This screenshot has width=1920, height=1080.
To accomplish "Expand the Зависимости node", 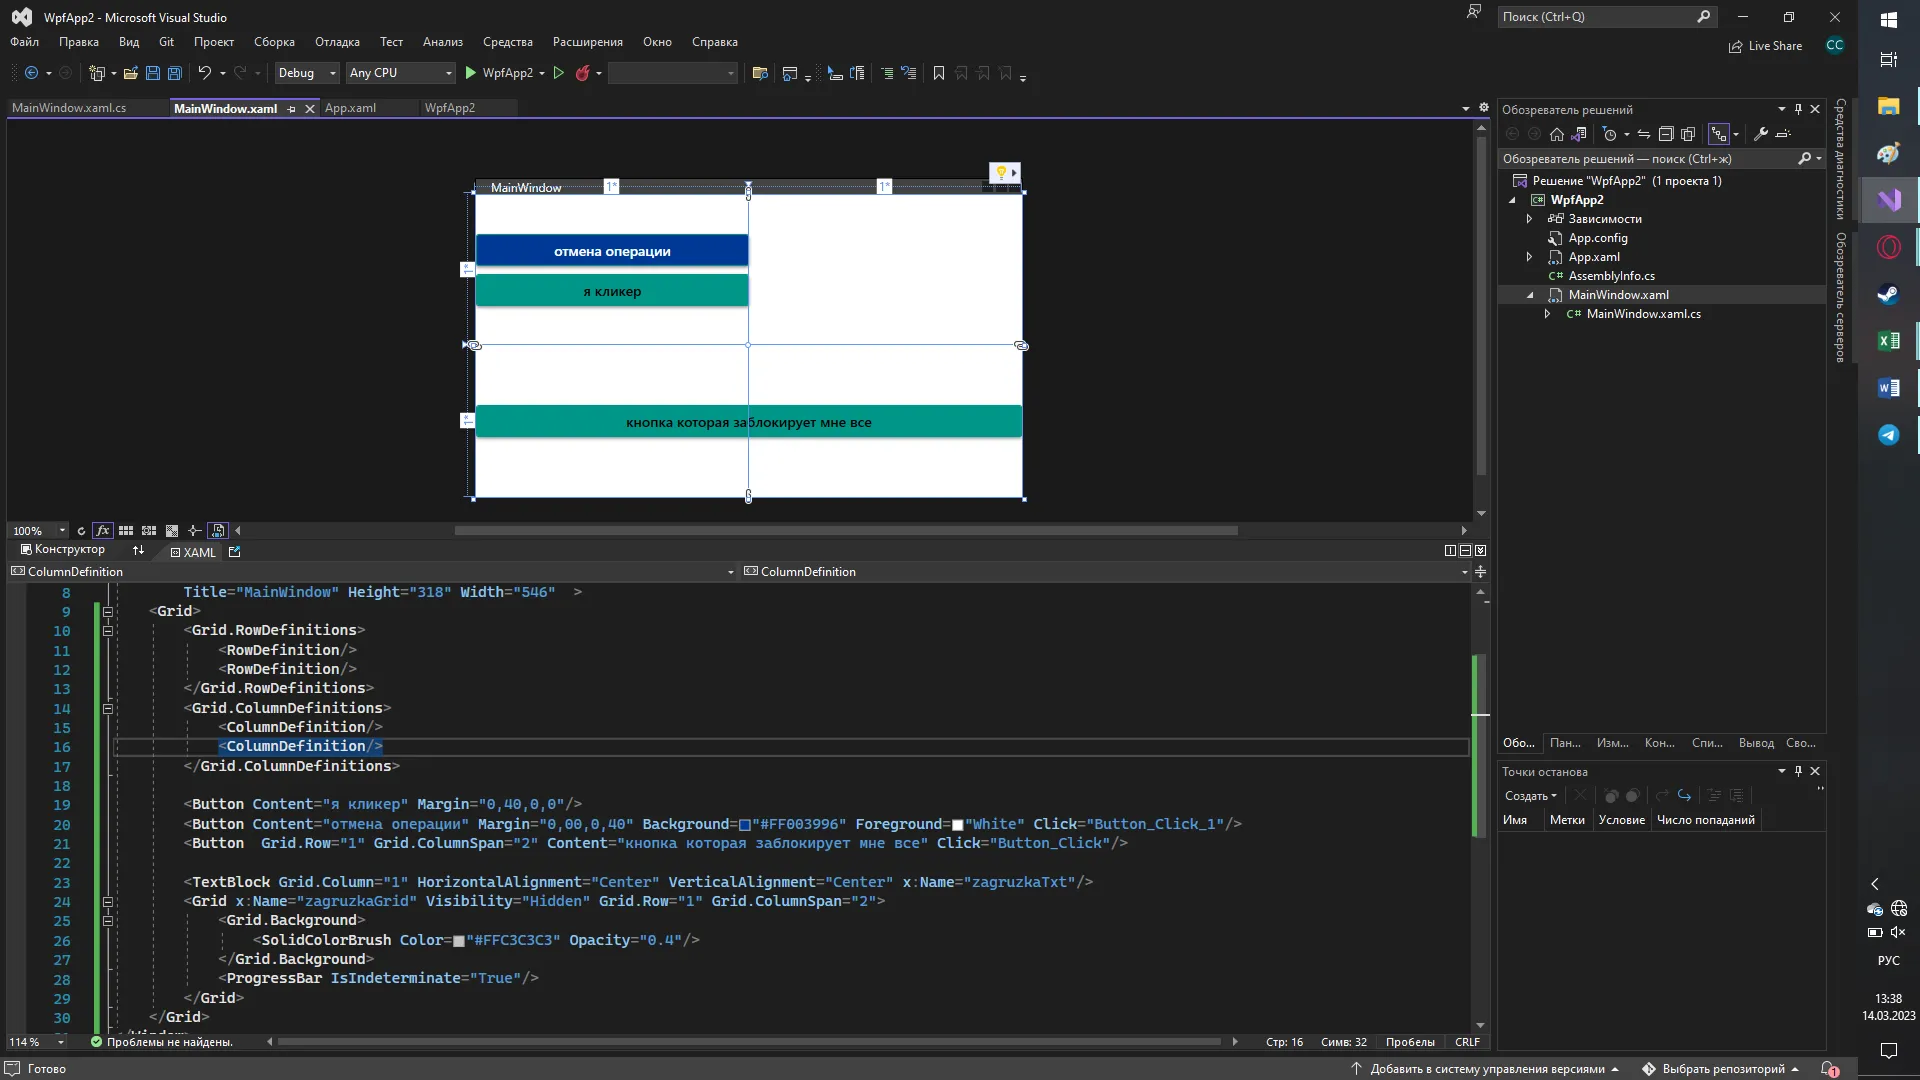I will [x=1529, y=219].
